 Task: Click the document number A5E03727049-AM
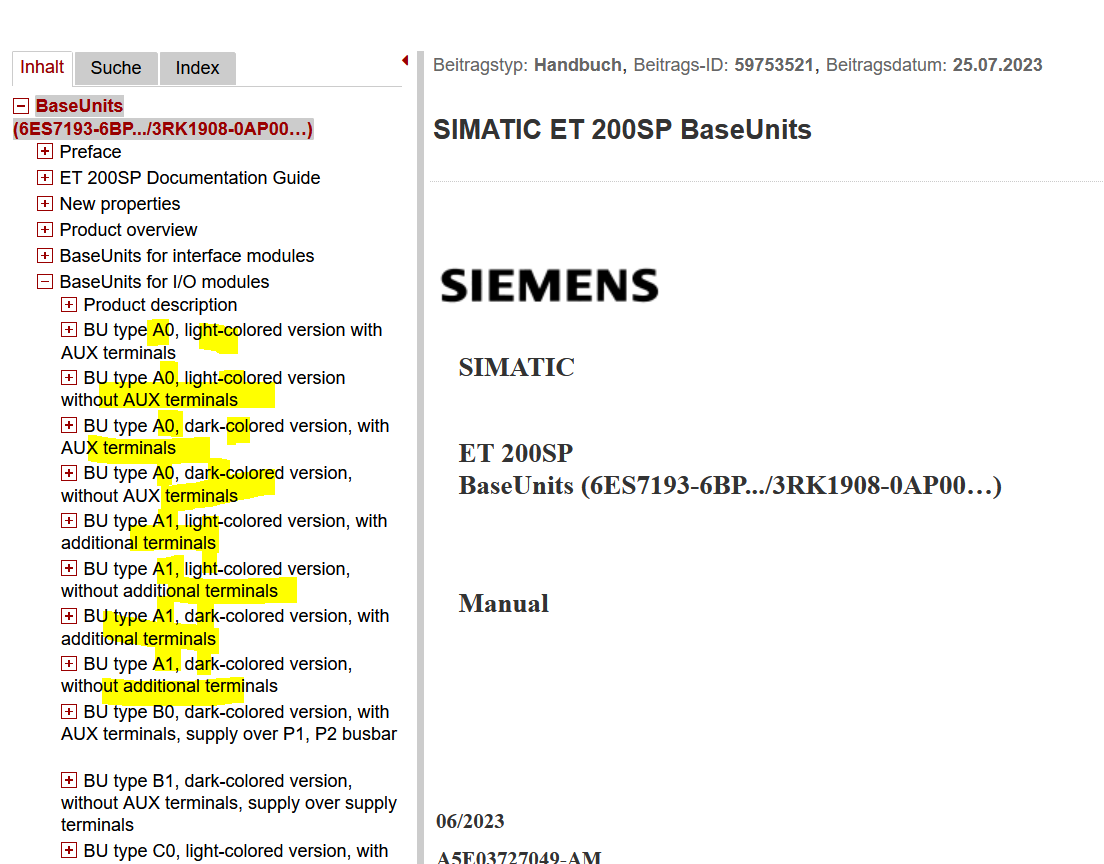tap(519, 856)
